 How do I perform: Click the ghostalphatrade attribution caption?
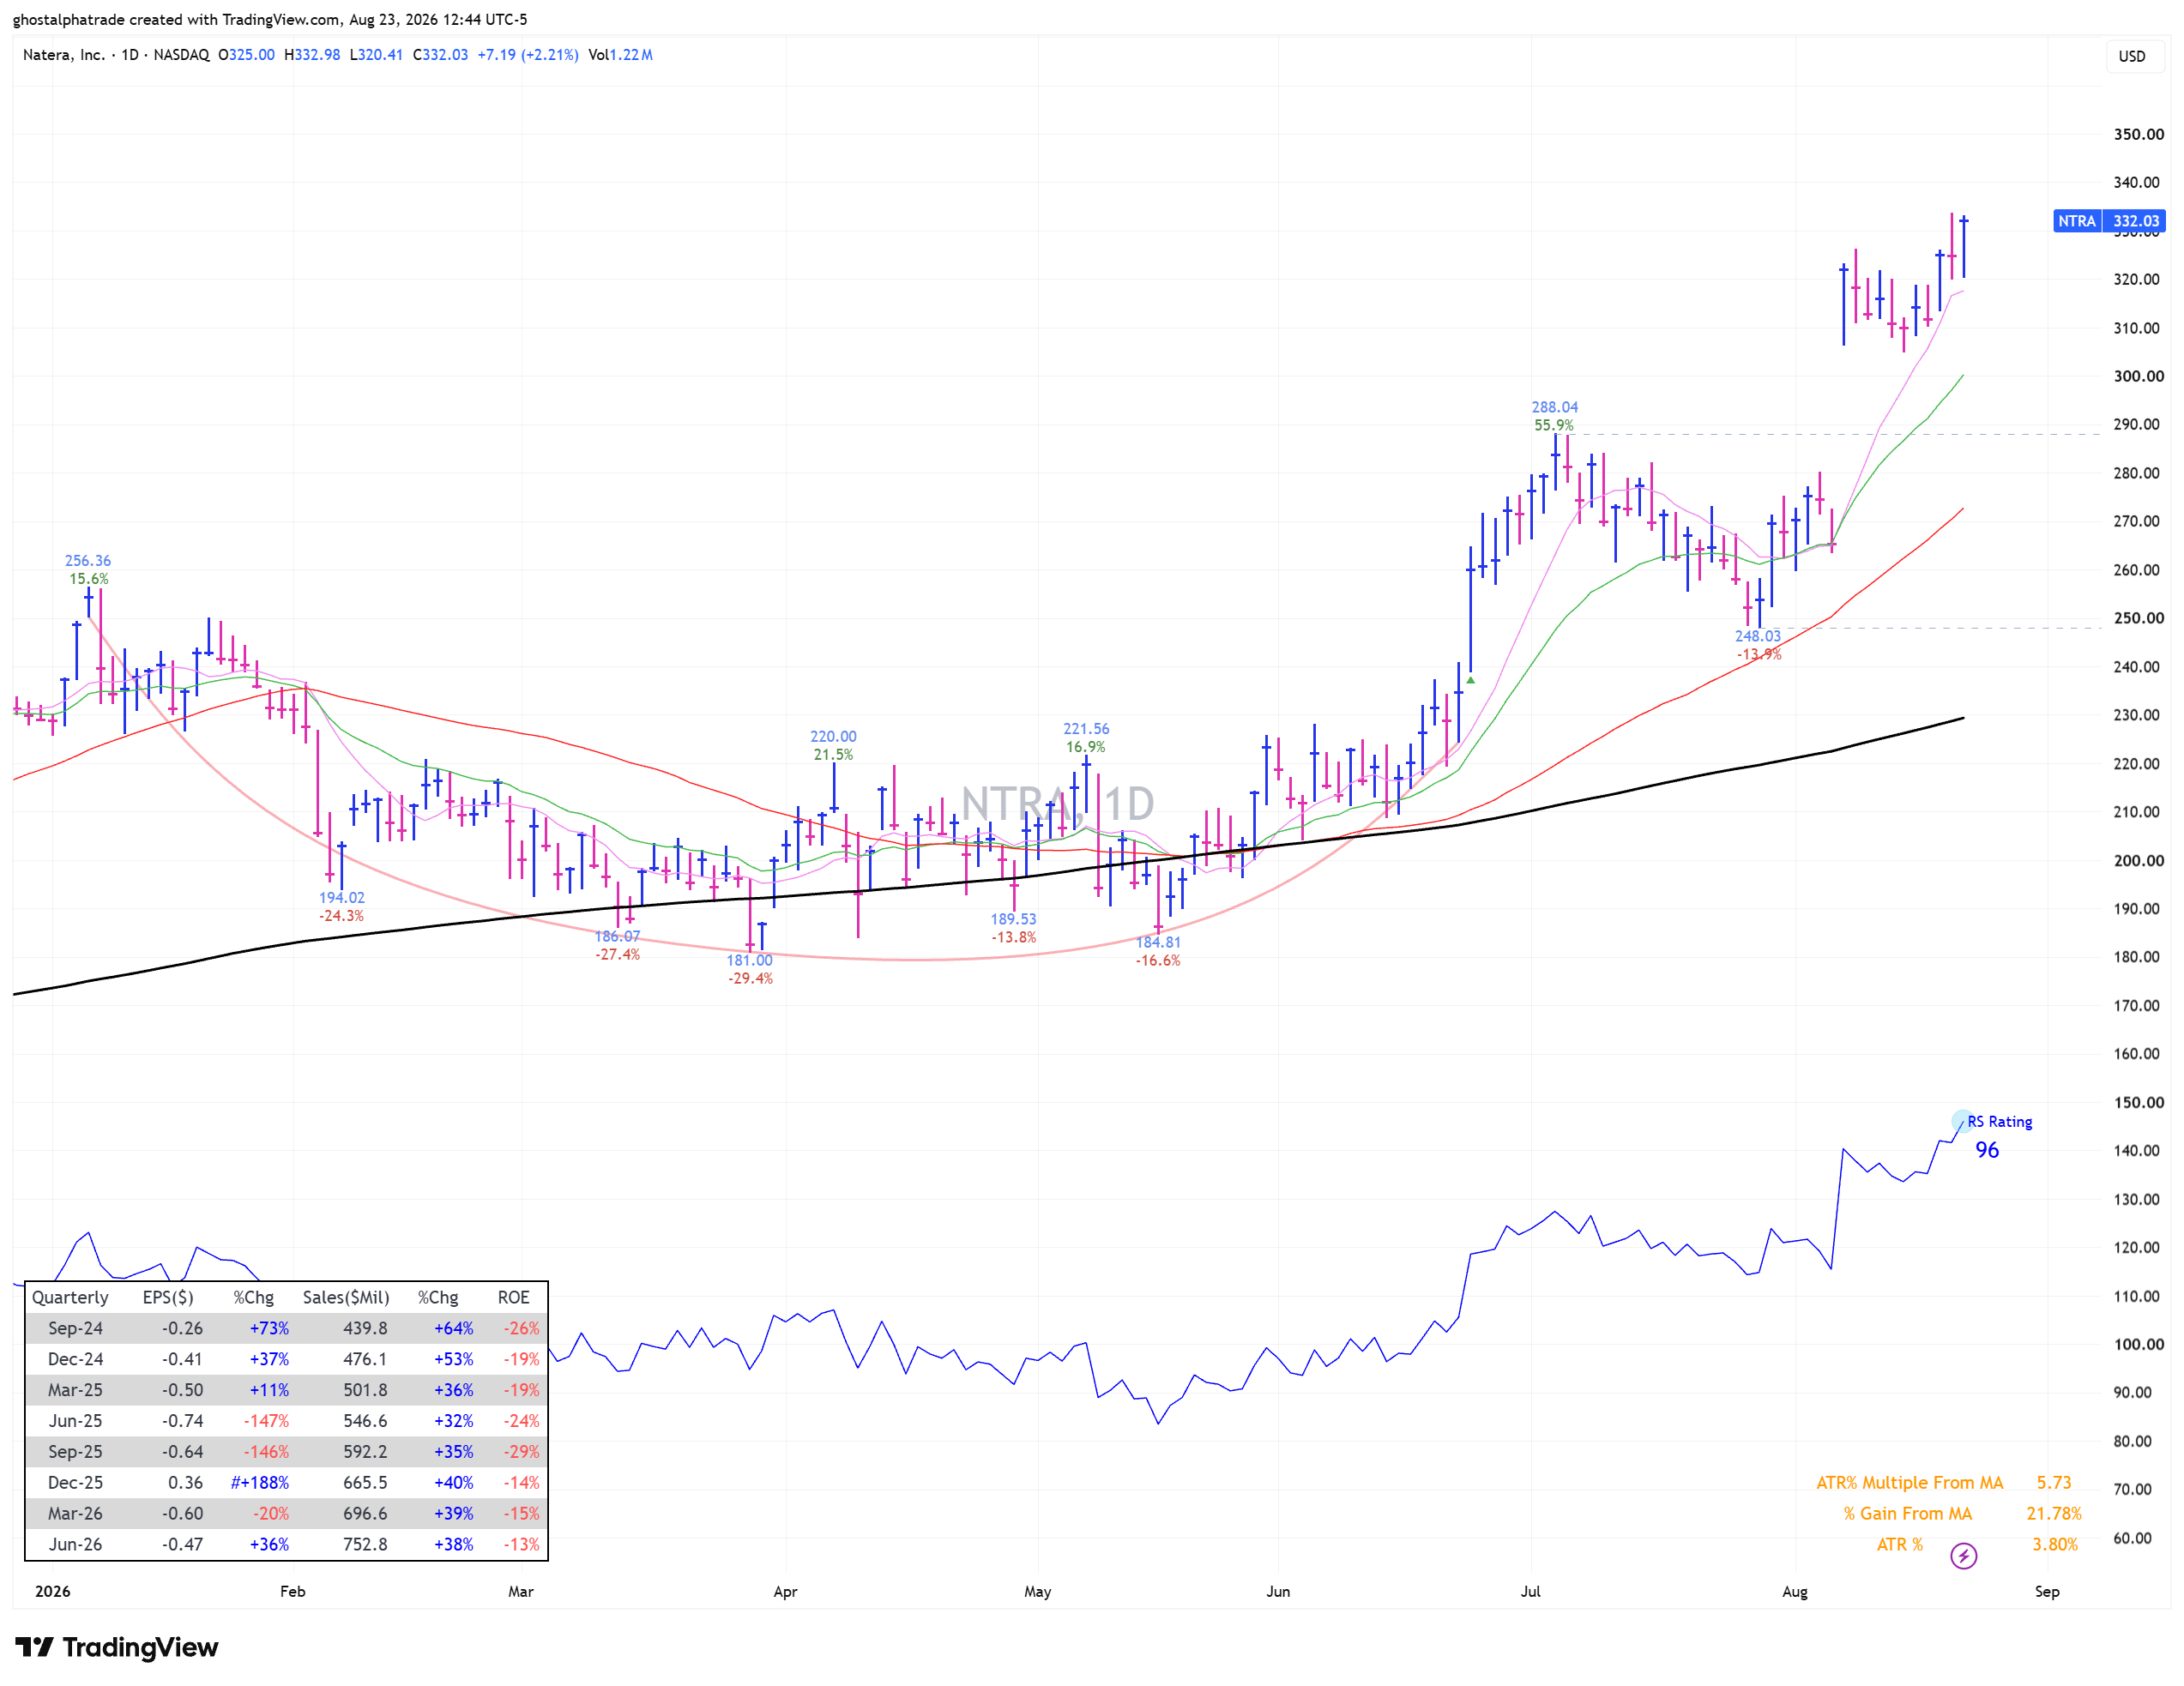270,19
